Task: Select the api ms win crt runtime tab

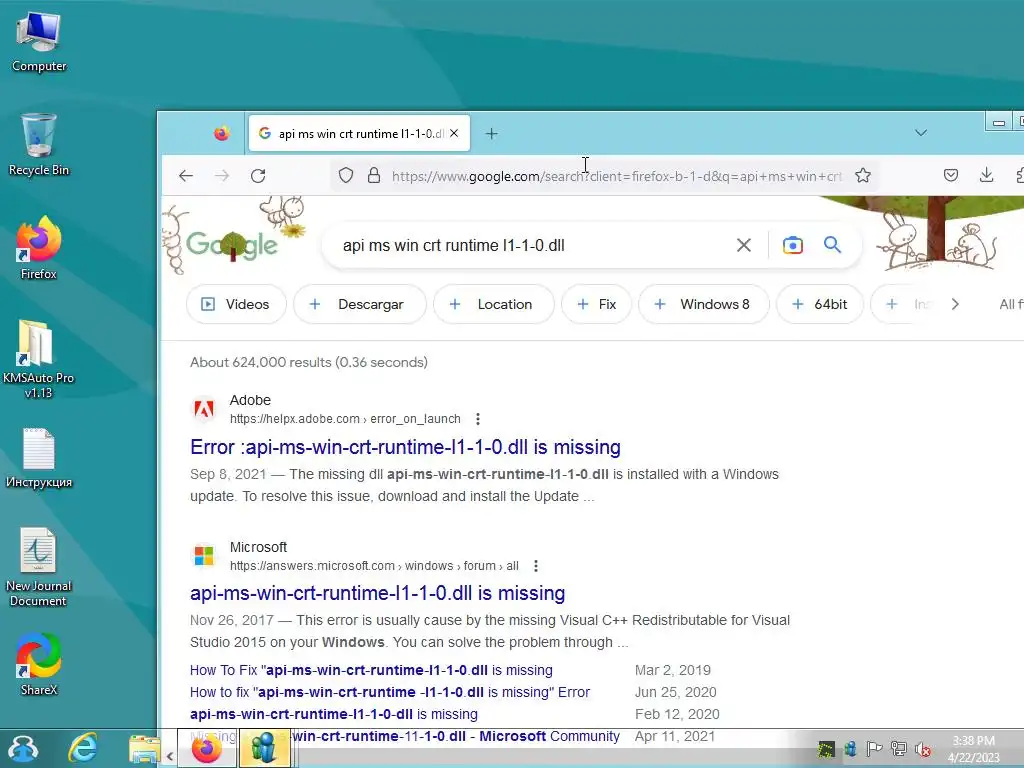Action: 359,133
